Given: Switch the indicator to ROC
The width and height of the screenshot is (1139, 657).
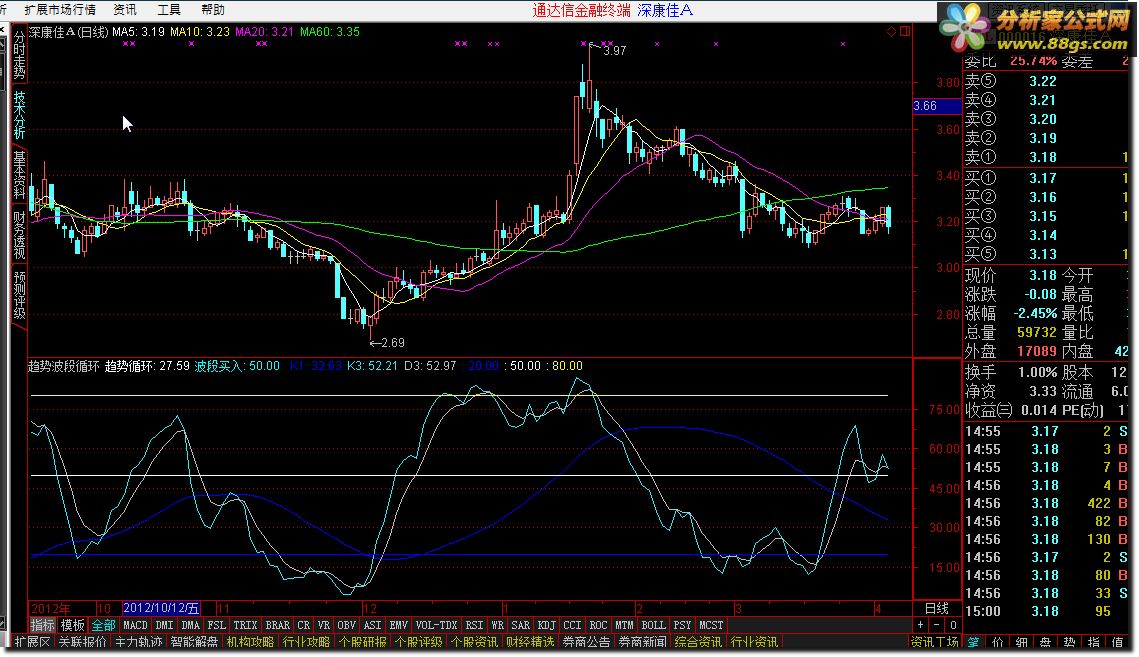Looking at the screenshot, I should [x=599, y=625].
